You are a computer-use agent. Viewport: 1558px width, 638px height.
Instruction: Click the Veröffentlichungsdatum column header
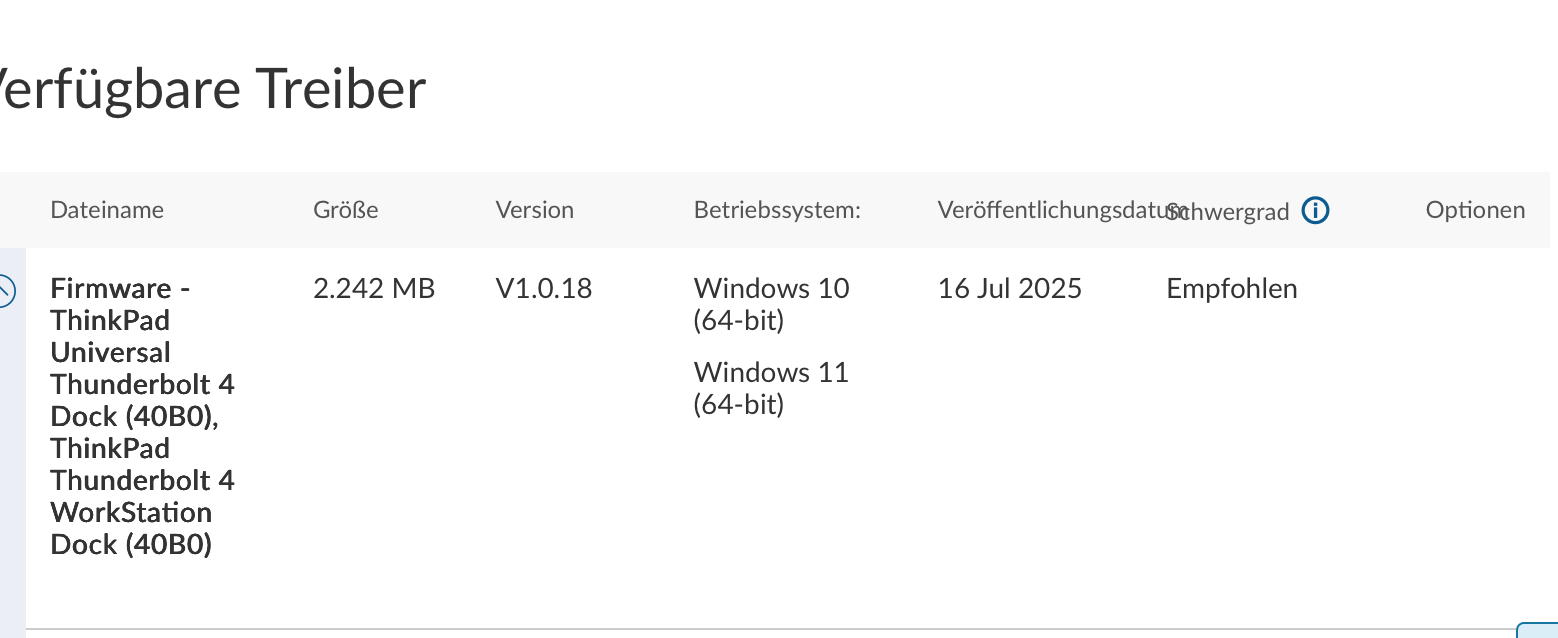pyautogui.click(x=1060, y=210)
